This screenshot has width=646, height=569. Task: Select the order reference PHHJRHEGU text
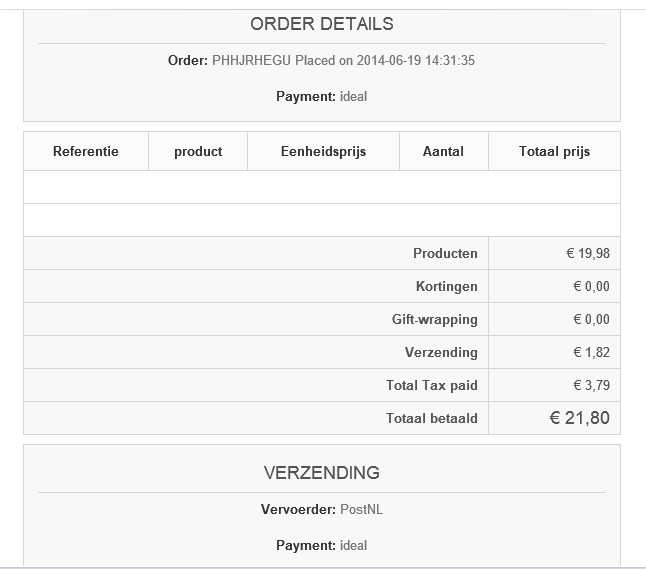tap(251, 61)
